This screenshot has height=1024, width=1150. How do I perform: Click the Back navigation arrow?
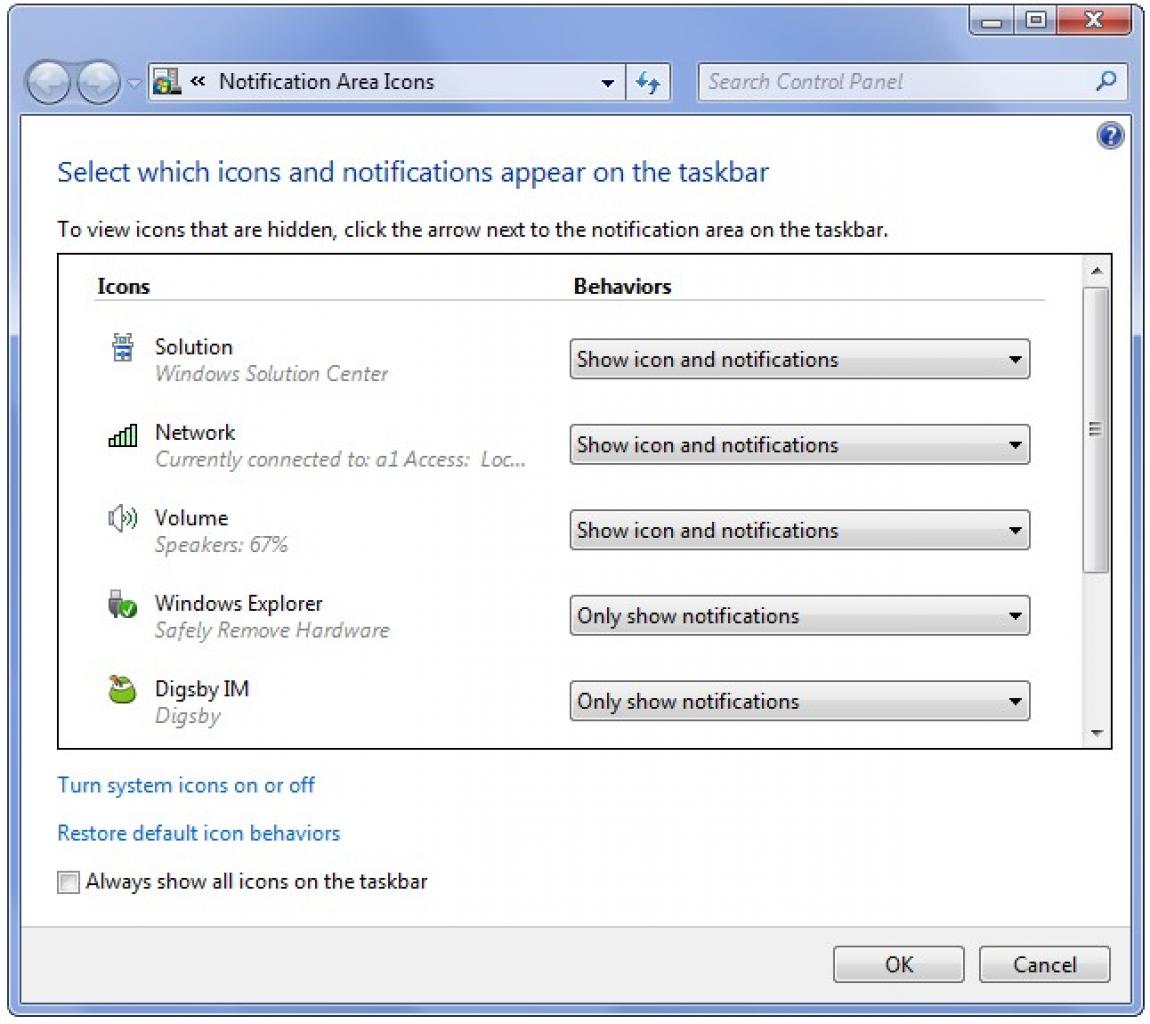48,82
